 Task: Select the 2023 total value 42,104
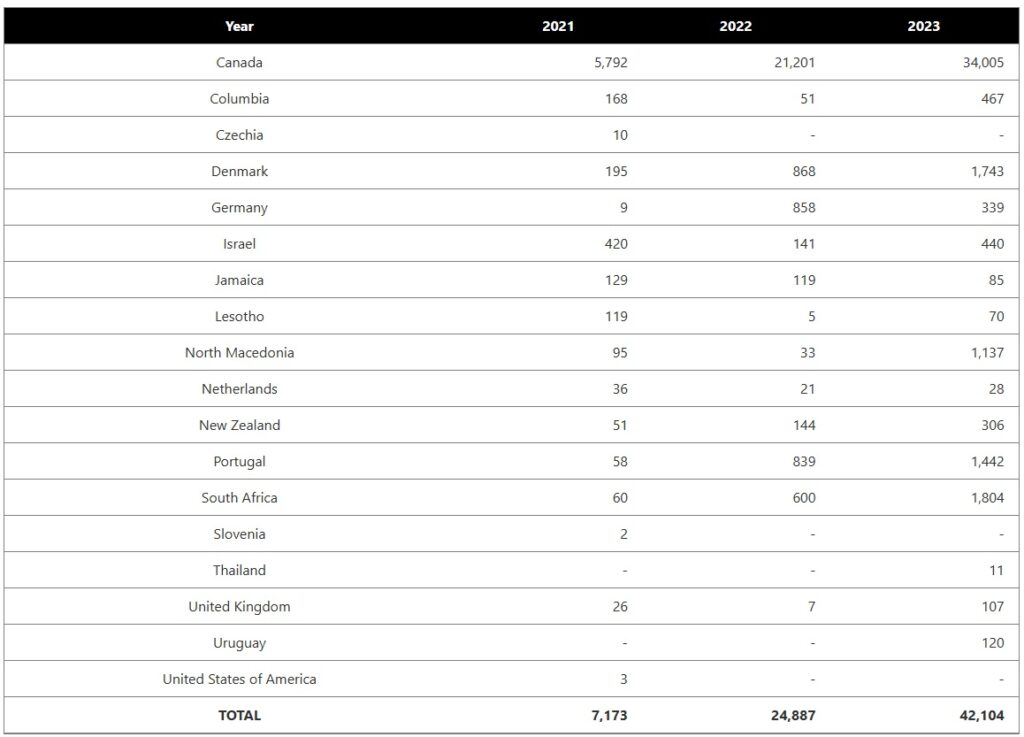(980, 716)
